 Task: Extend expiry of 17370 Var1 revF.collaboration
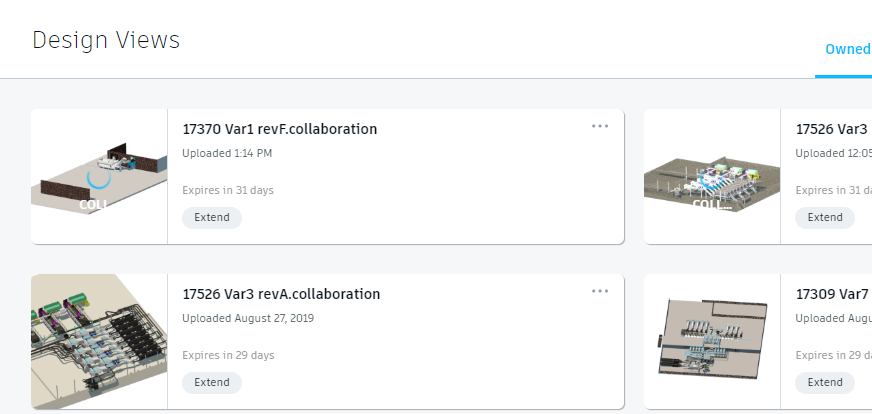click(212, 217)
